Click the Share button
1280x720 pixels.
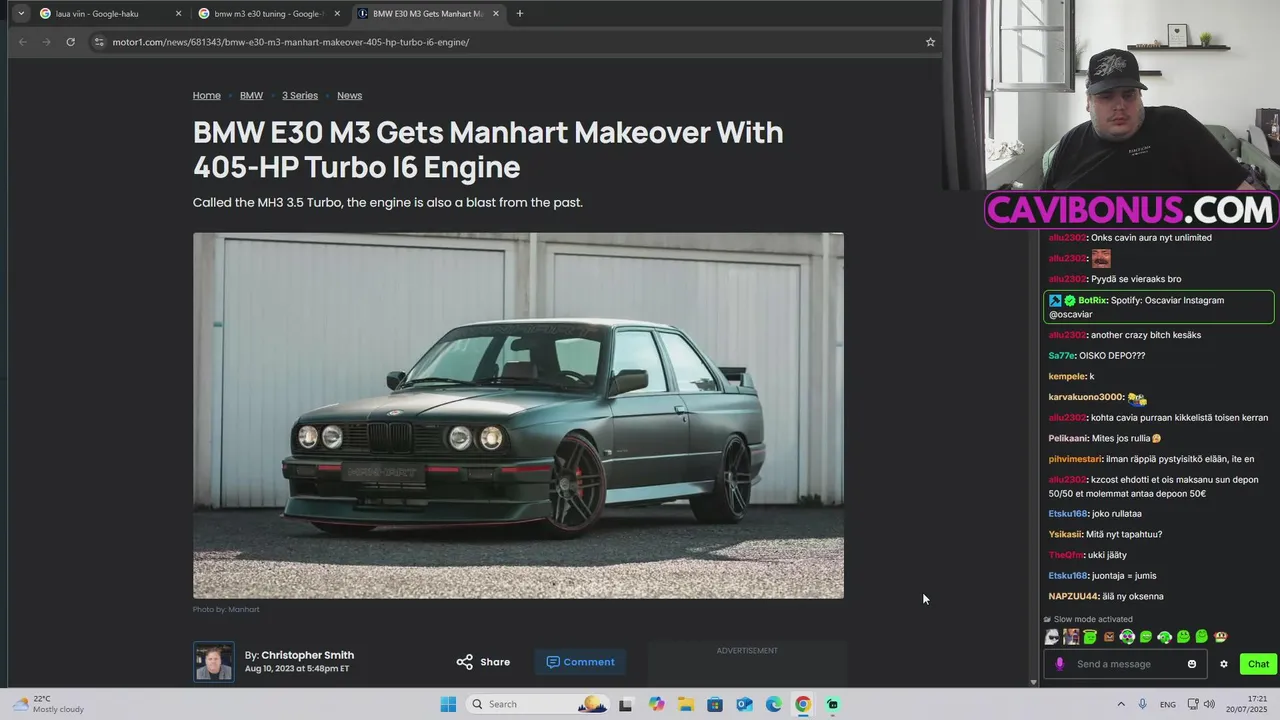[483, 662]
